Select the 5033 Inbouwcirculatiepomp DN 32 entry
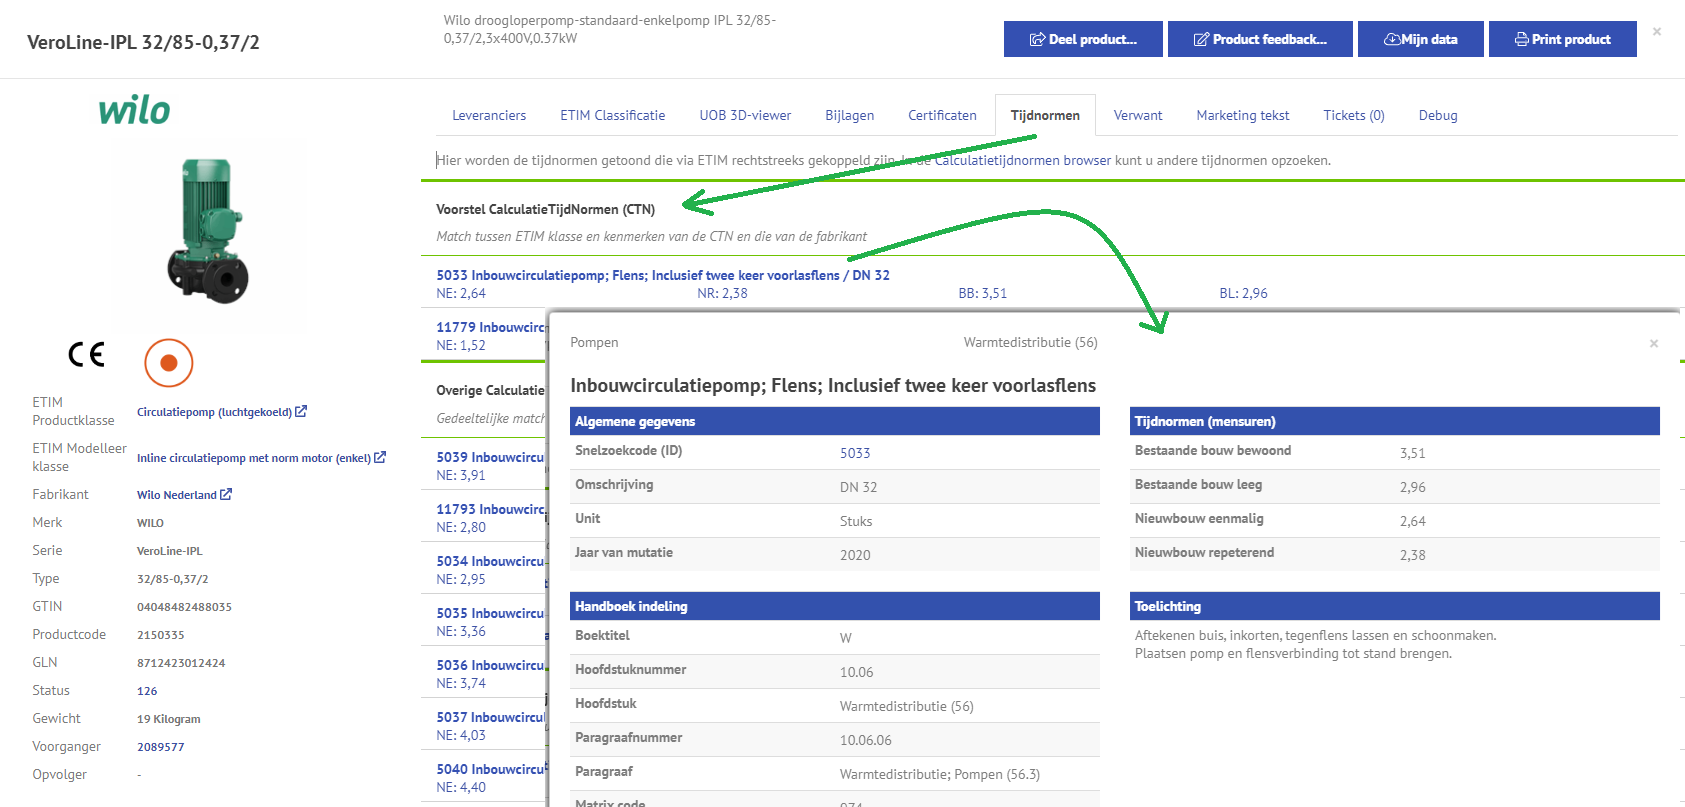The height and width of the screenshot is (807, 1685). tap(662, 275)
